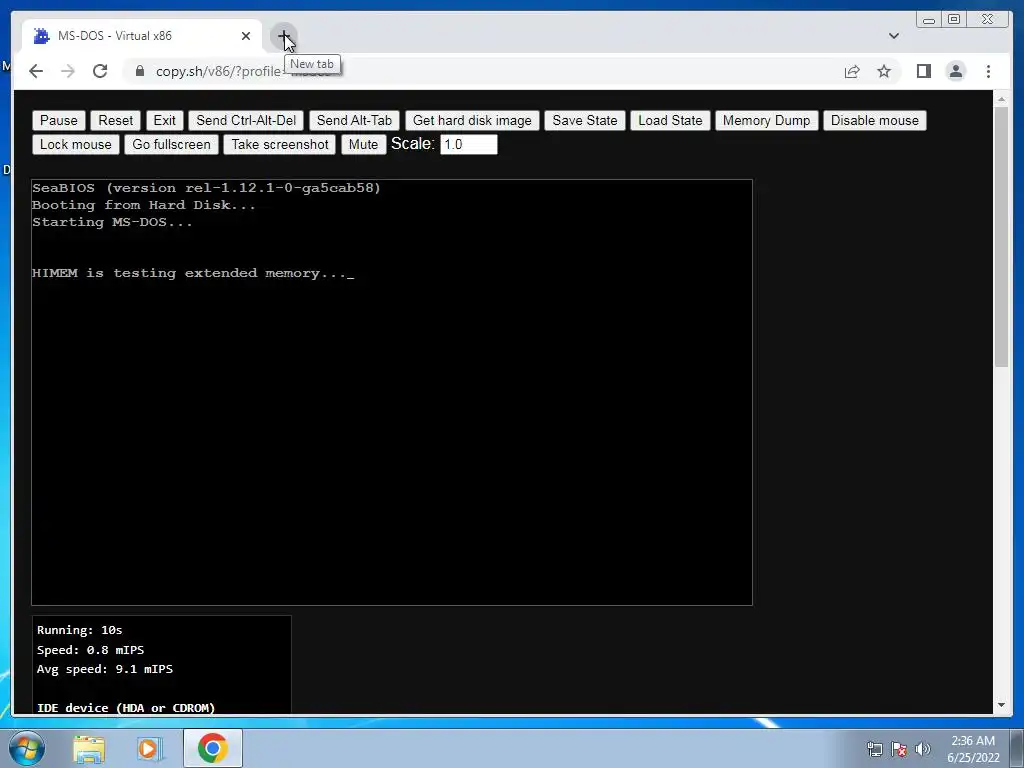The image size is (1024, 768).
Task: Open the Windows Start menu
Action: pyautogui.click(x=26, y=748)
